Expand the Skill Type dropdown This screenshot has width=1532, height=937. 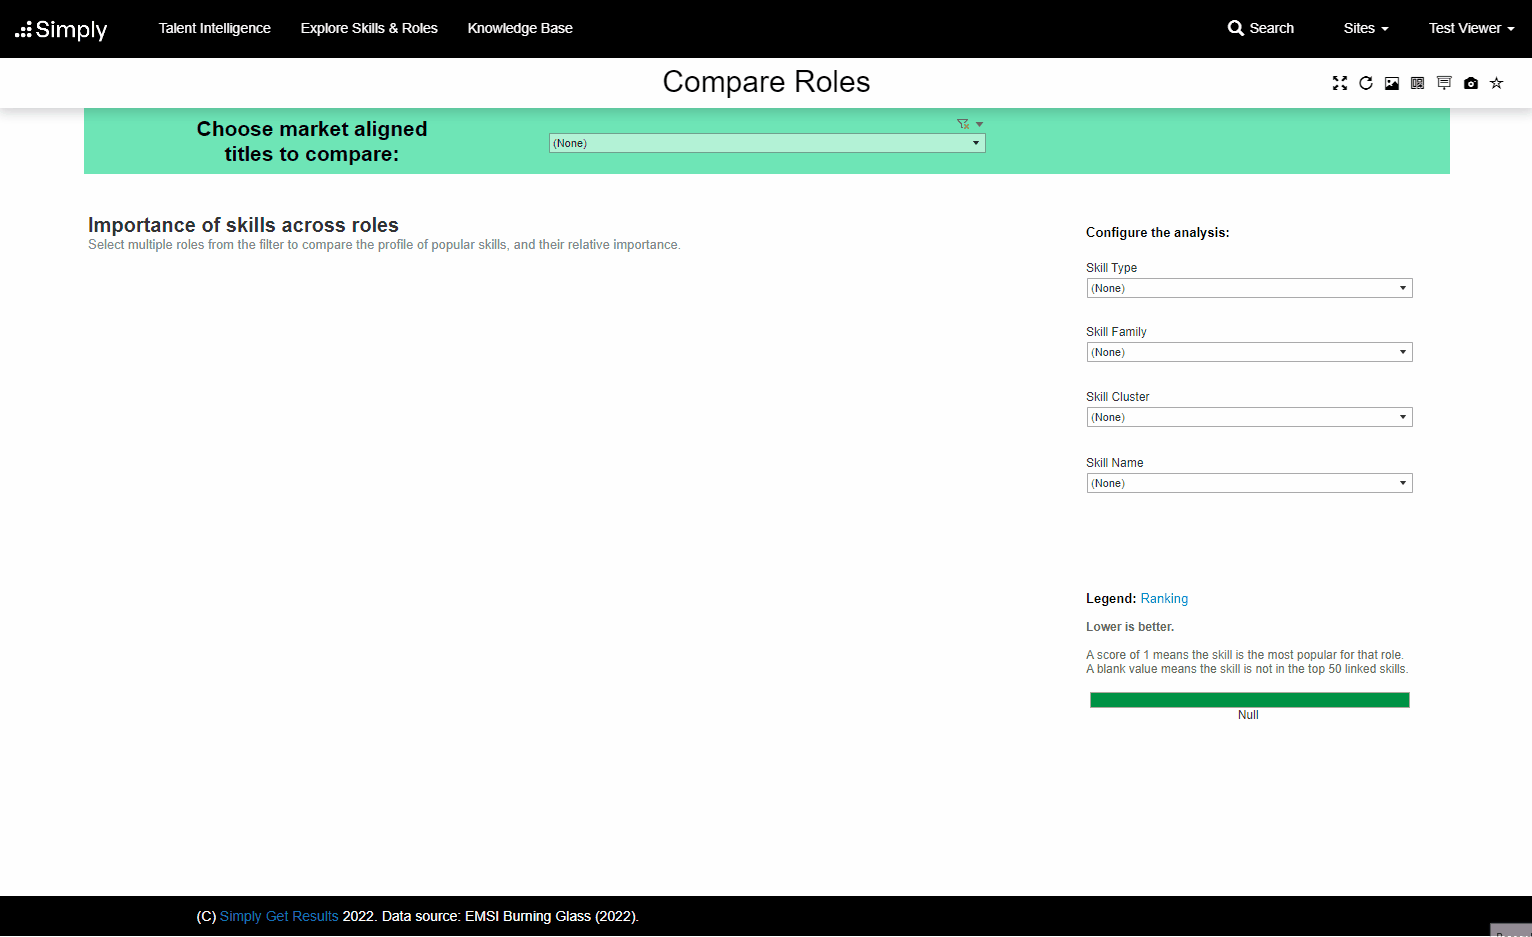point(1249,288)
